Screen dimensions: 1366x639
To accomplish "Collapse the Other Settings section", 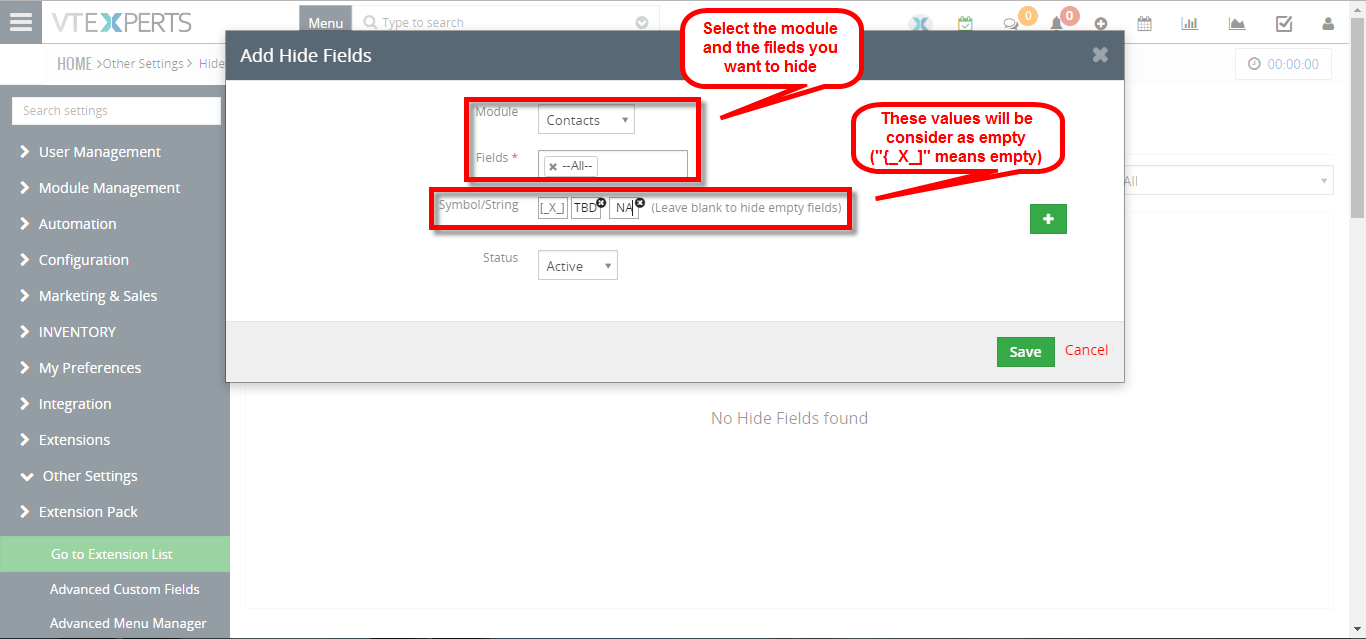I will coord(89,476).
